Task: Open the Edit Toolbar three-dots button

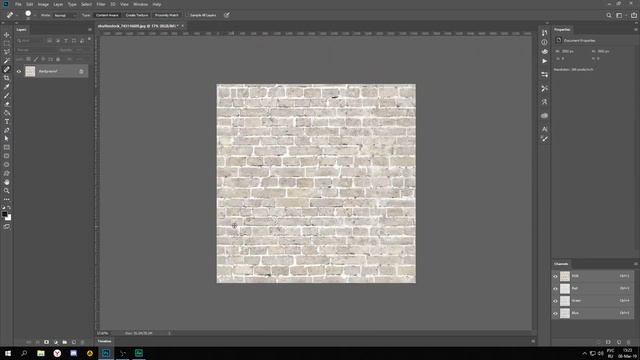Action: pos(7,199)
